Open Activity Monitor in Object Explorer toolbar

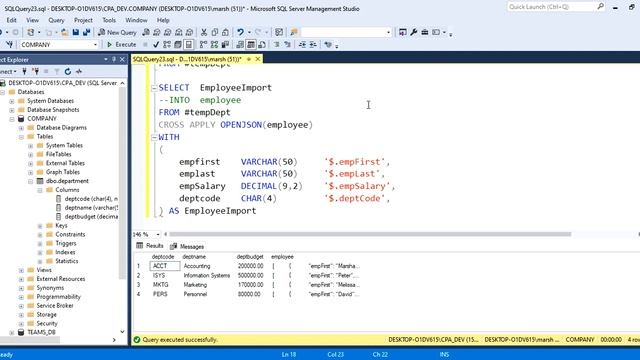pos(79,71)
